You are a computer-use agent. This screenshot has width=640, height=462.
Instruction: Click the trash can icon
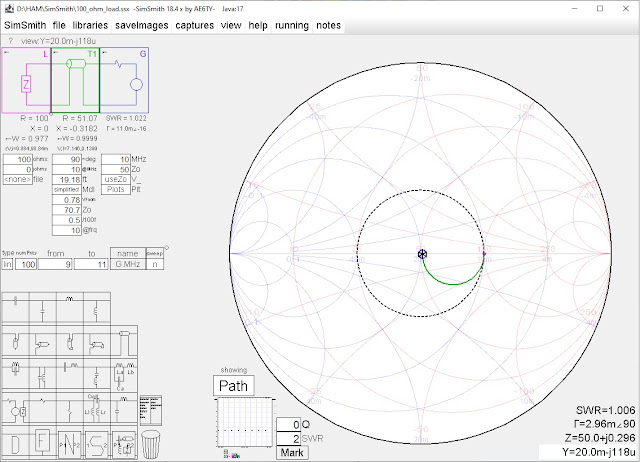click(x=151, y=444)
